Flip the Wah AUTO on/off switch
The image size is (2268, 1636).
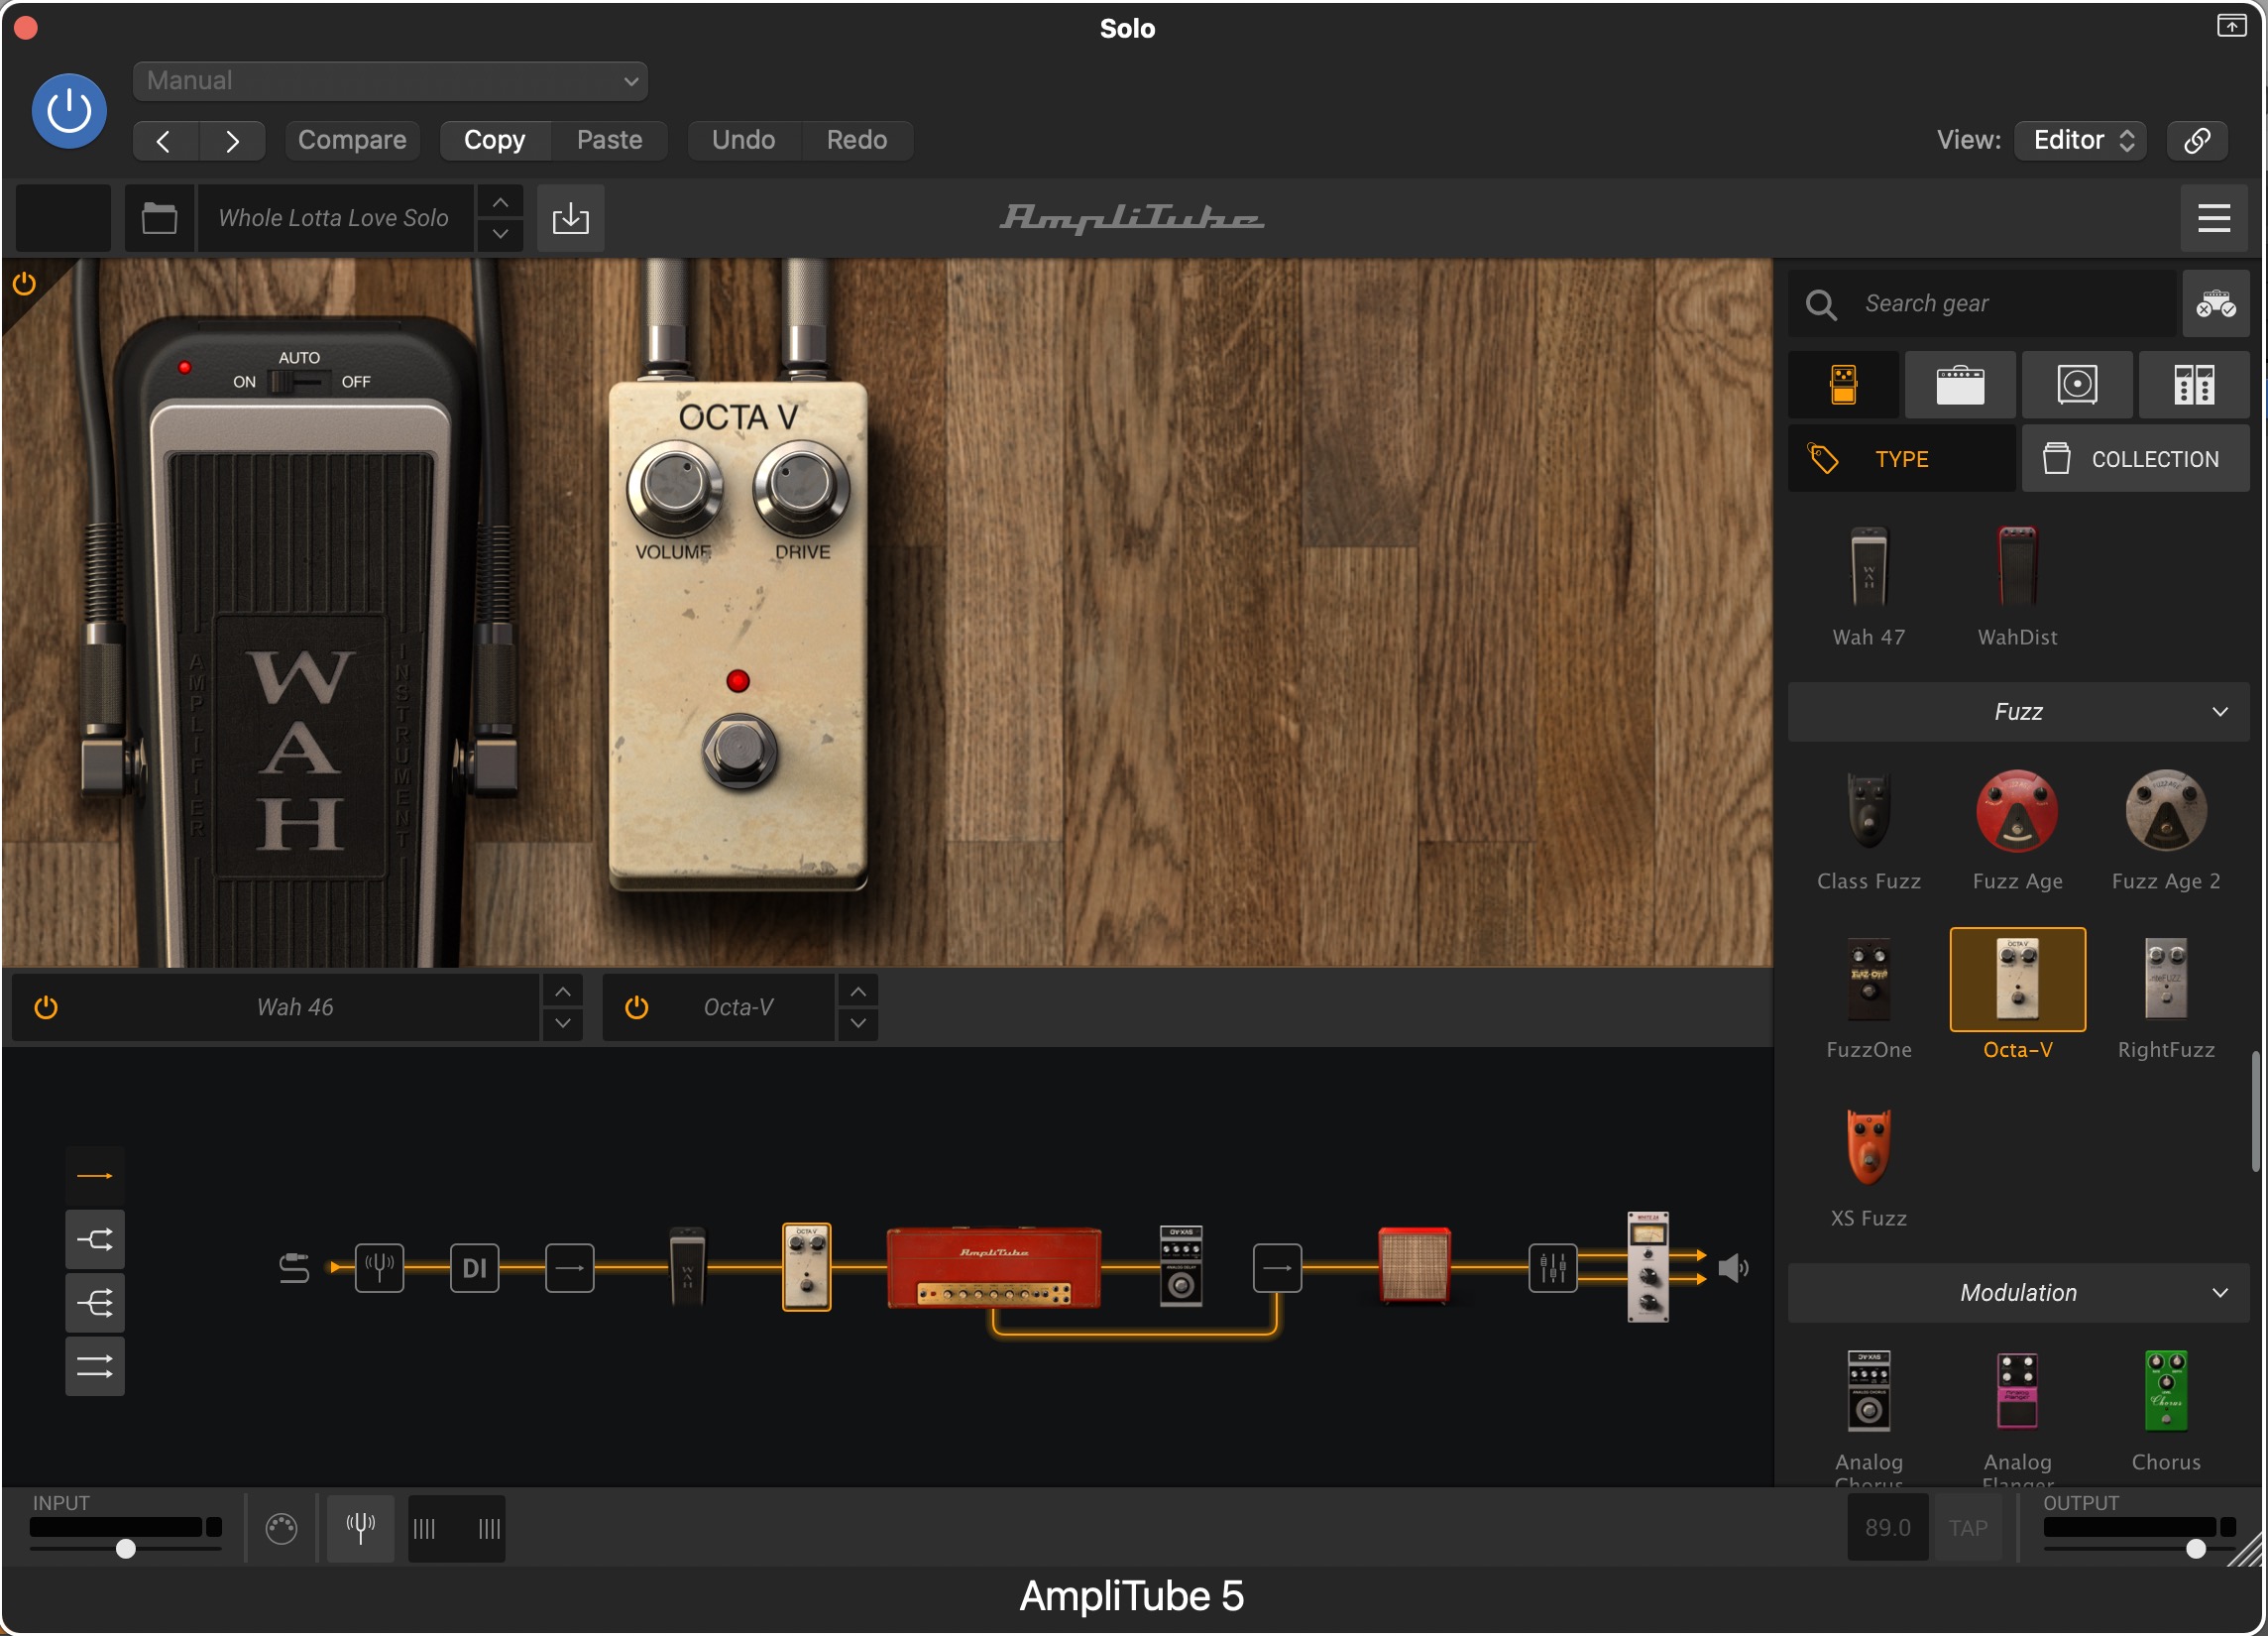point(298,382)
